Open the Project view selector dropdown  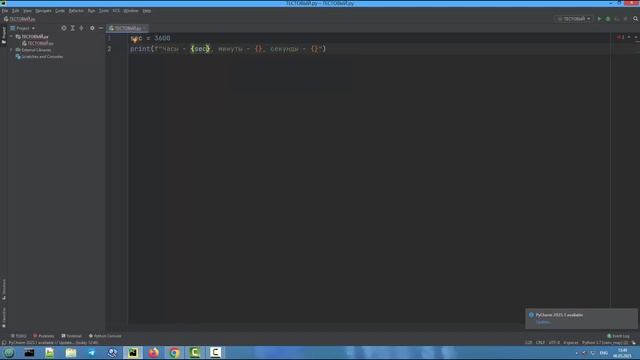pyautogui.click(x=23, y=28)
